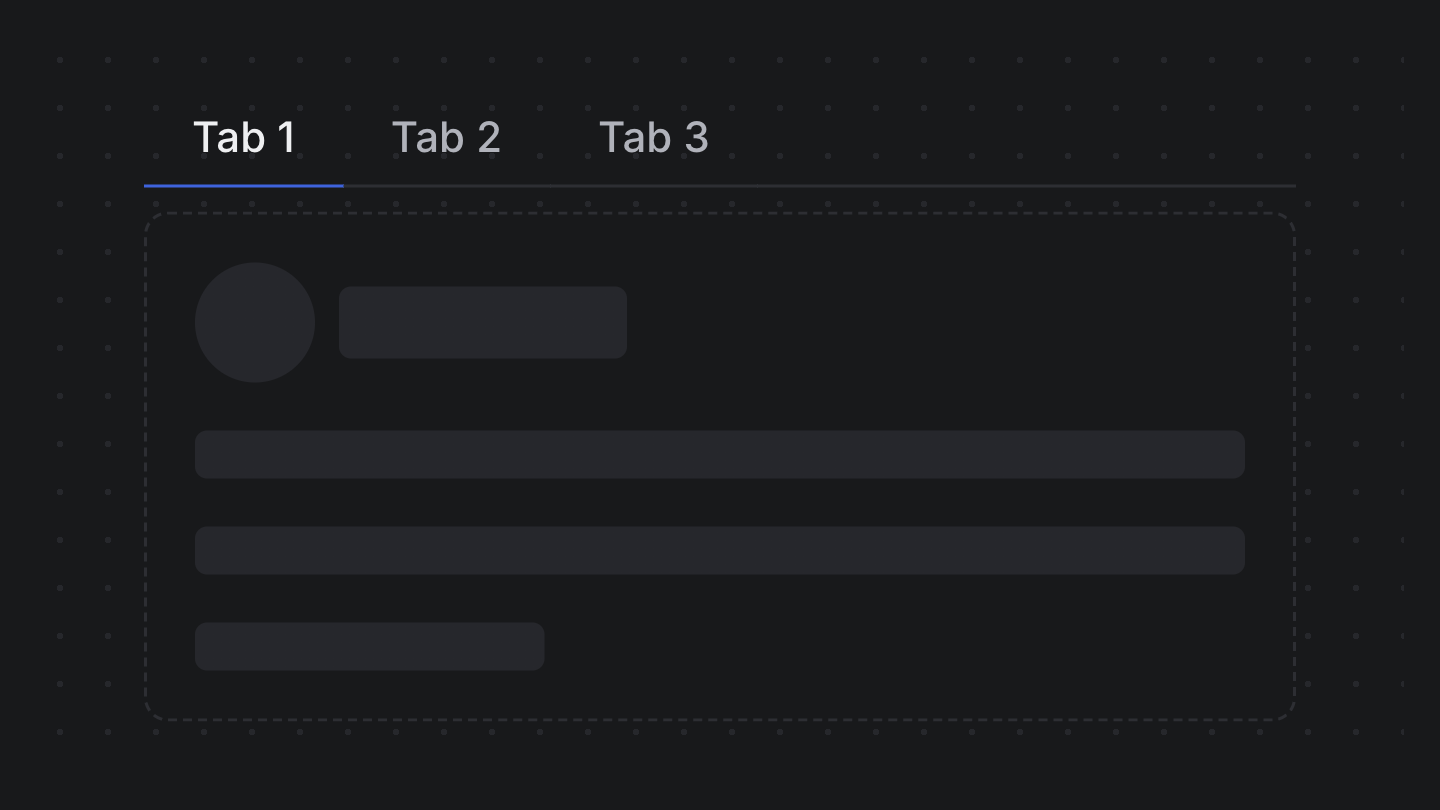Click the title placeholder next to avatar
This screenshot has width=1440, height=810.
[483, 322]
